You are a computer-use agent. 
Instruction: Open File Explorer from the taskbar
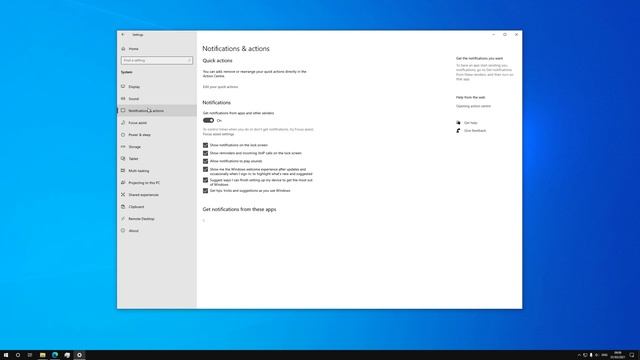click(x=42, y=355)
